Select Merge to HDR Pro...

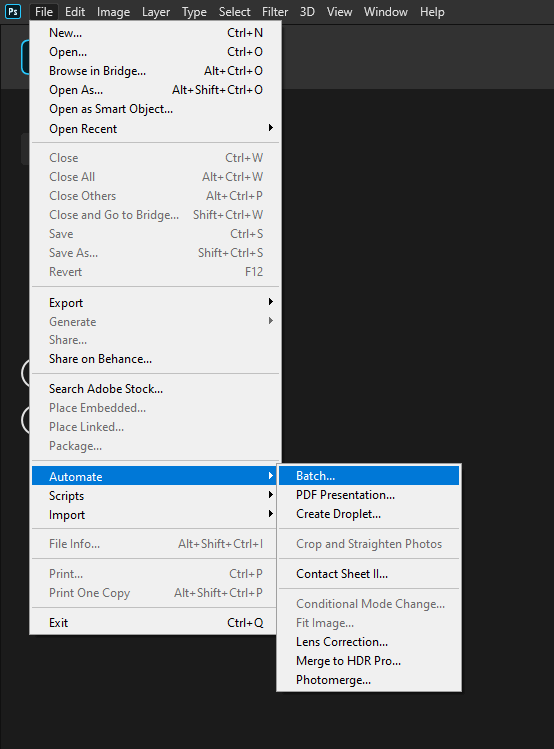point(369,661)
